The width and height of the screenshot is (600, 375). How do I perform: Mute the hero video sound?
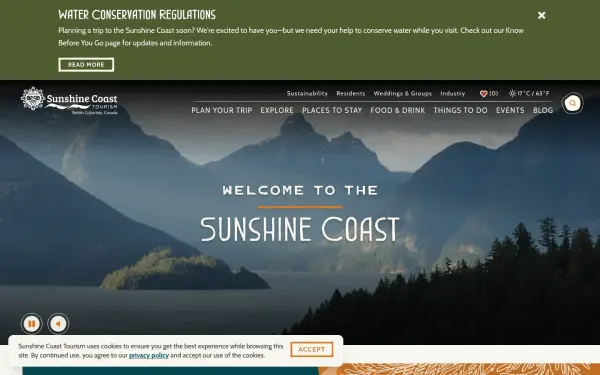58,324
